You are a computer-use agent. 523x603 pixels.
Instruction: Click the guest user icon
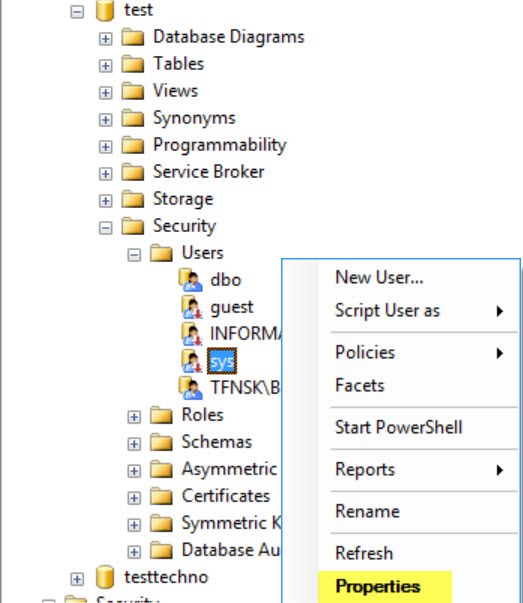point(192,307)
